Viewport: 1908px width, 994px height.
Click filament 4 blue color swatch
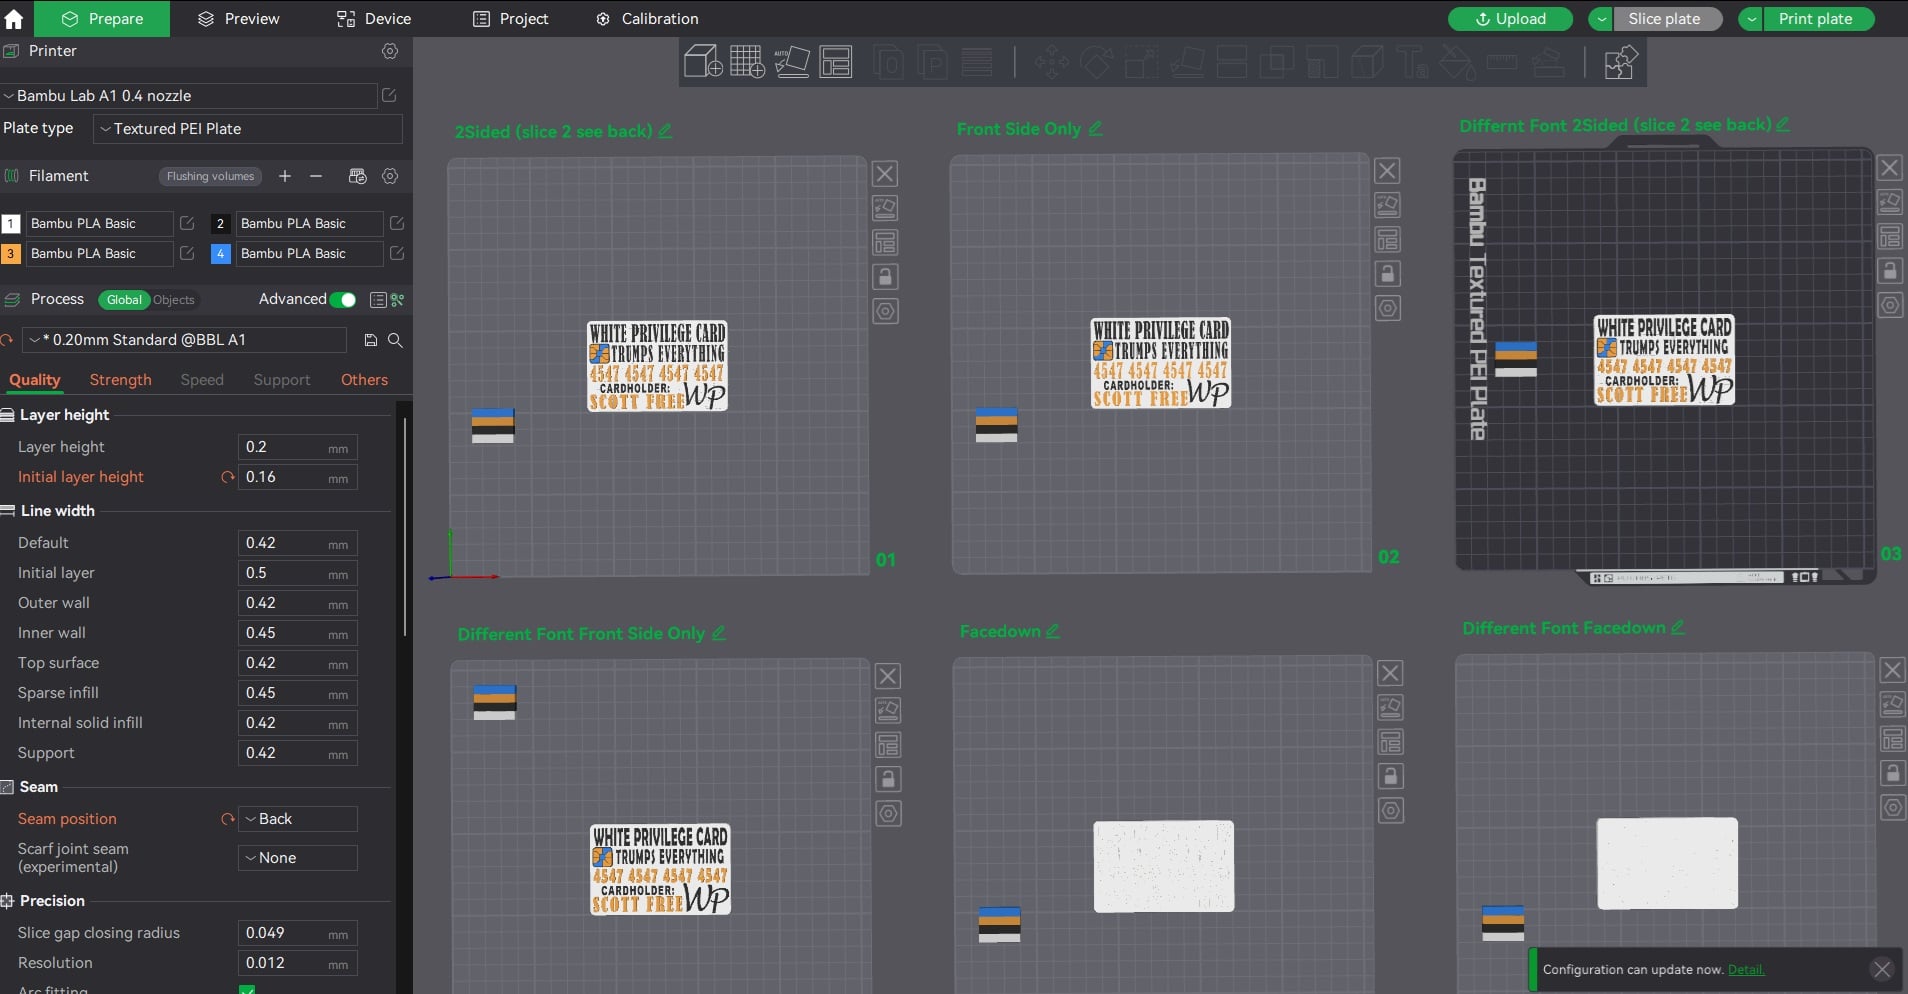[221, 254]
